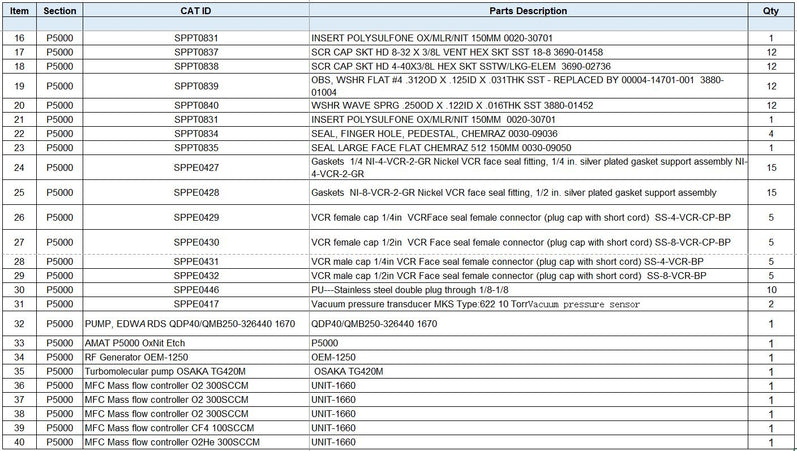Click the SPPT0839 CAT ID cell
This screenshot has height=451, width=797.
(195, 85)
